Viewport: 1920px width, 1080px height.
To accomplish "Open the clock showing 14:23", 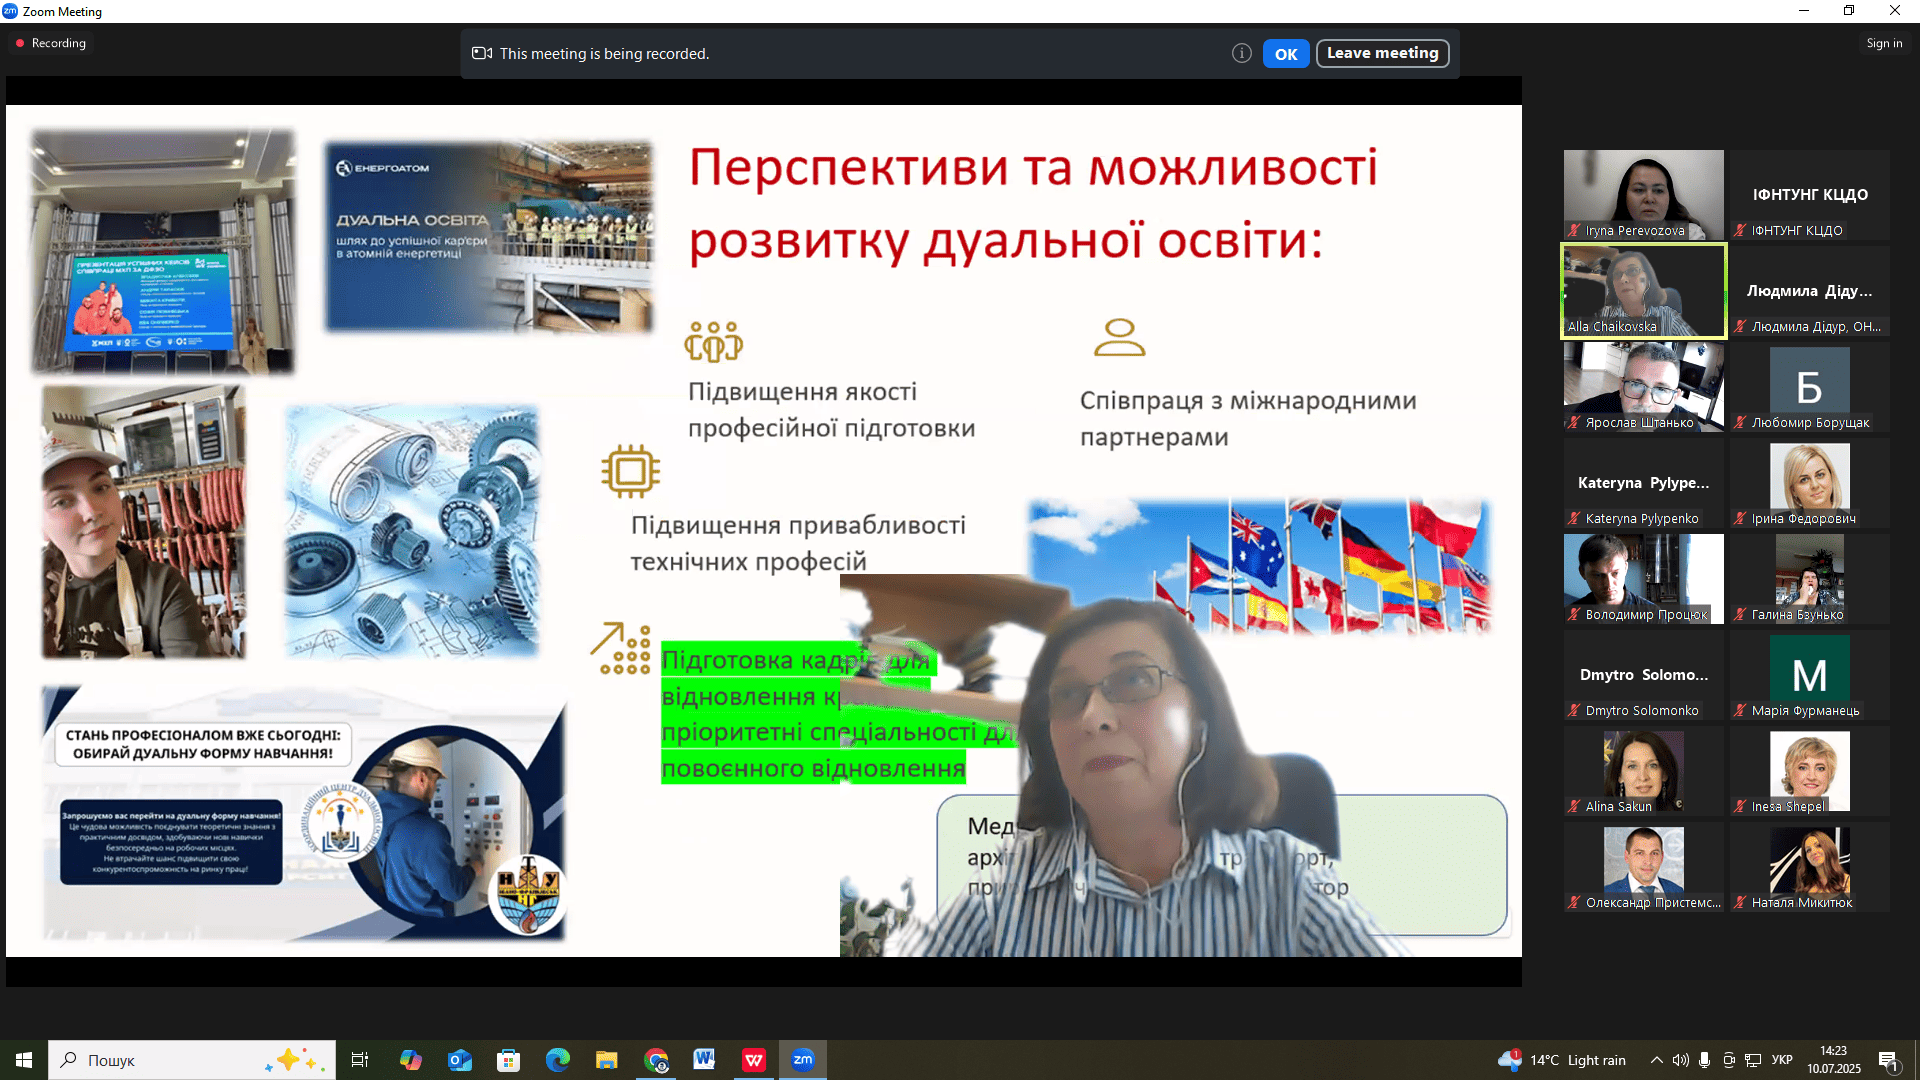I will pyautogui.click(x=1834, y=1060).
